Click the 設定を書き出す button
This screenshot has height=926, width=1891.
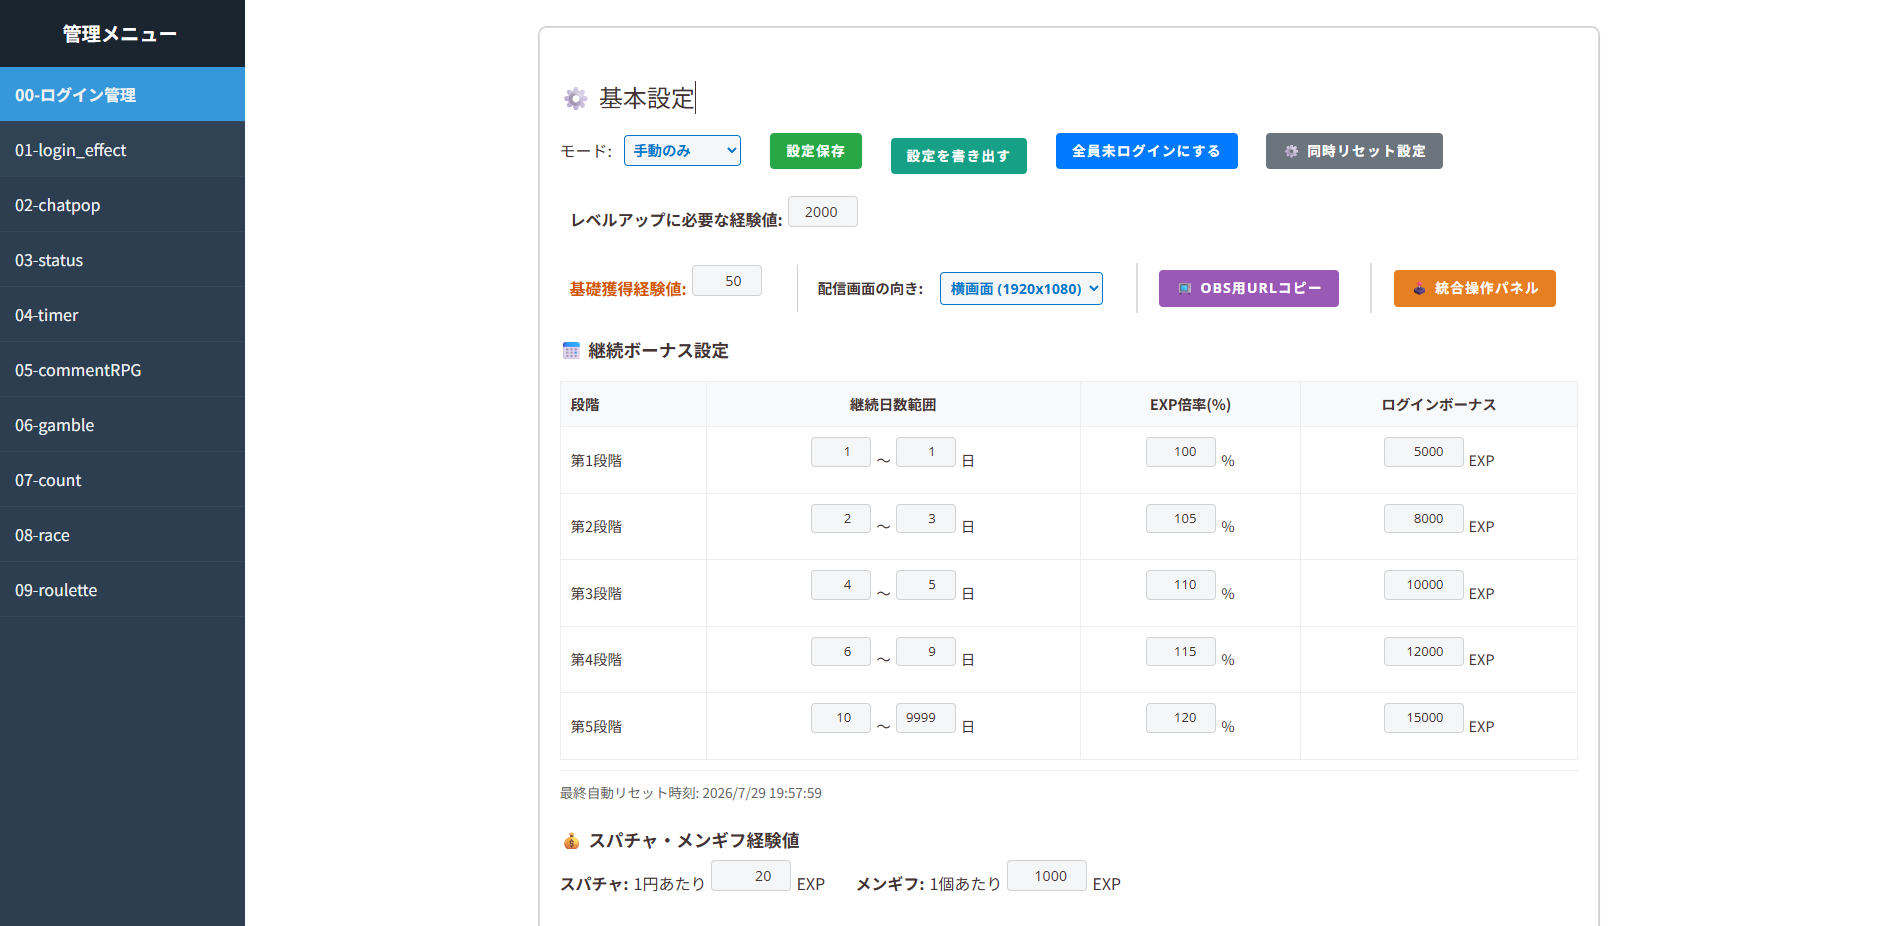click(x=959, y=156)
